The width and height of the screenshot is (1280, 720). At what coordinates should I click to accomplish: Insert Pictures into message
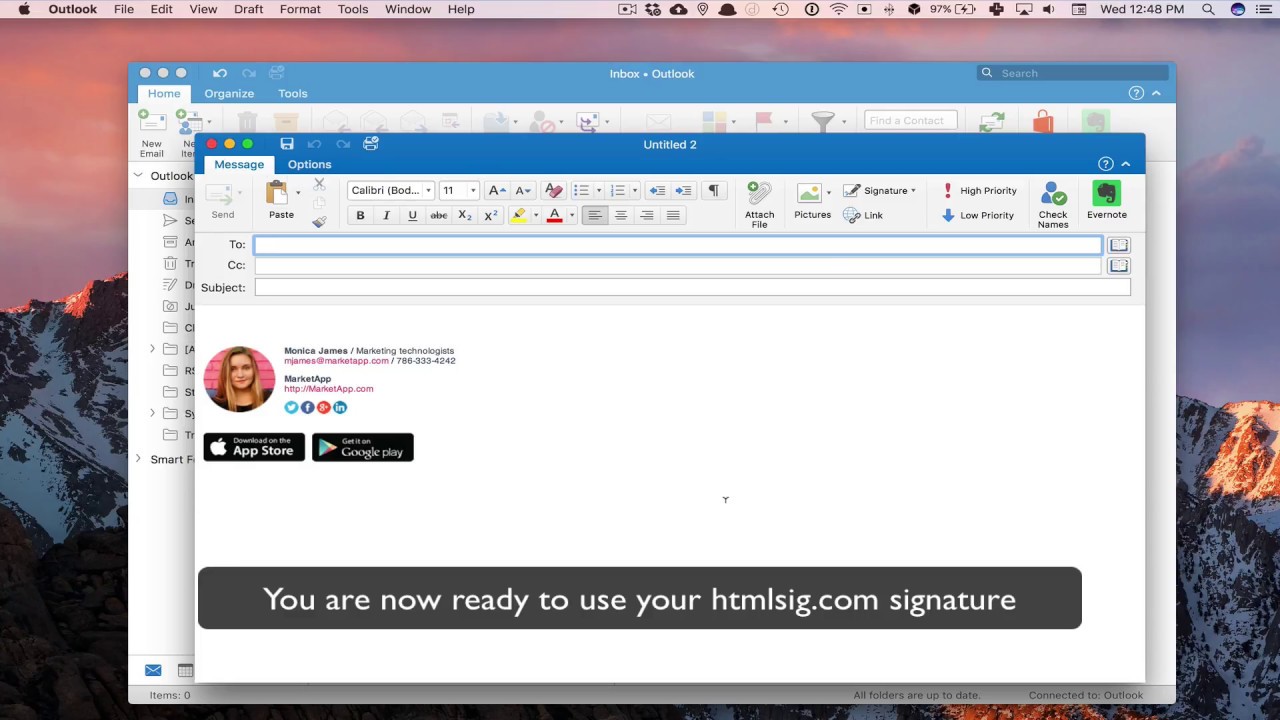click(811, 200)
